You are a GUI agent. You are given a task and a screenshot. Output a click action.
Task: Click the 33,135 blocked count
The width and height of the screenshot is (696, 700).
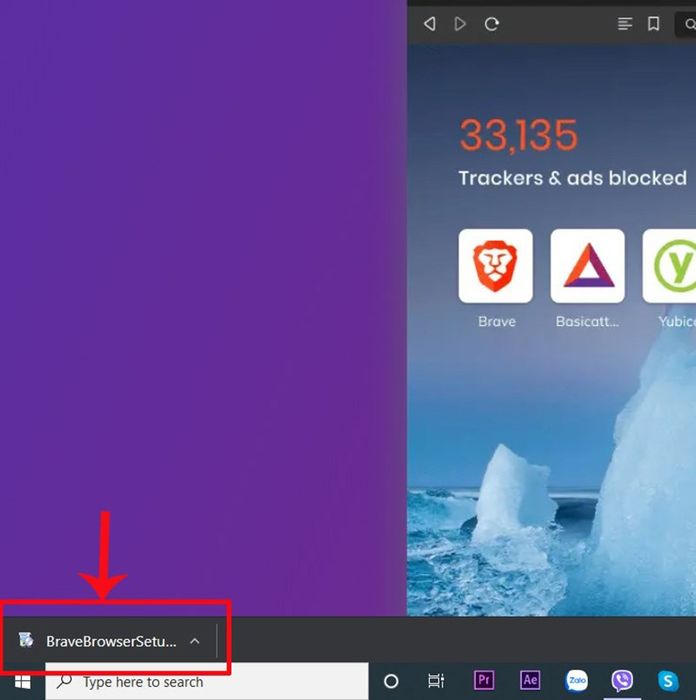point(519,135)
